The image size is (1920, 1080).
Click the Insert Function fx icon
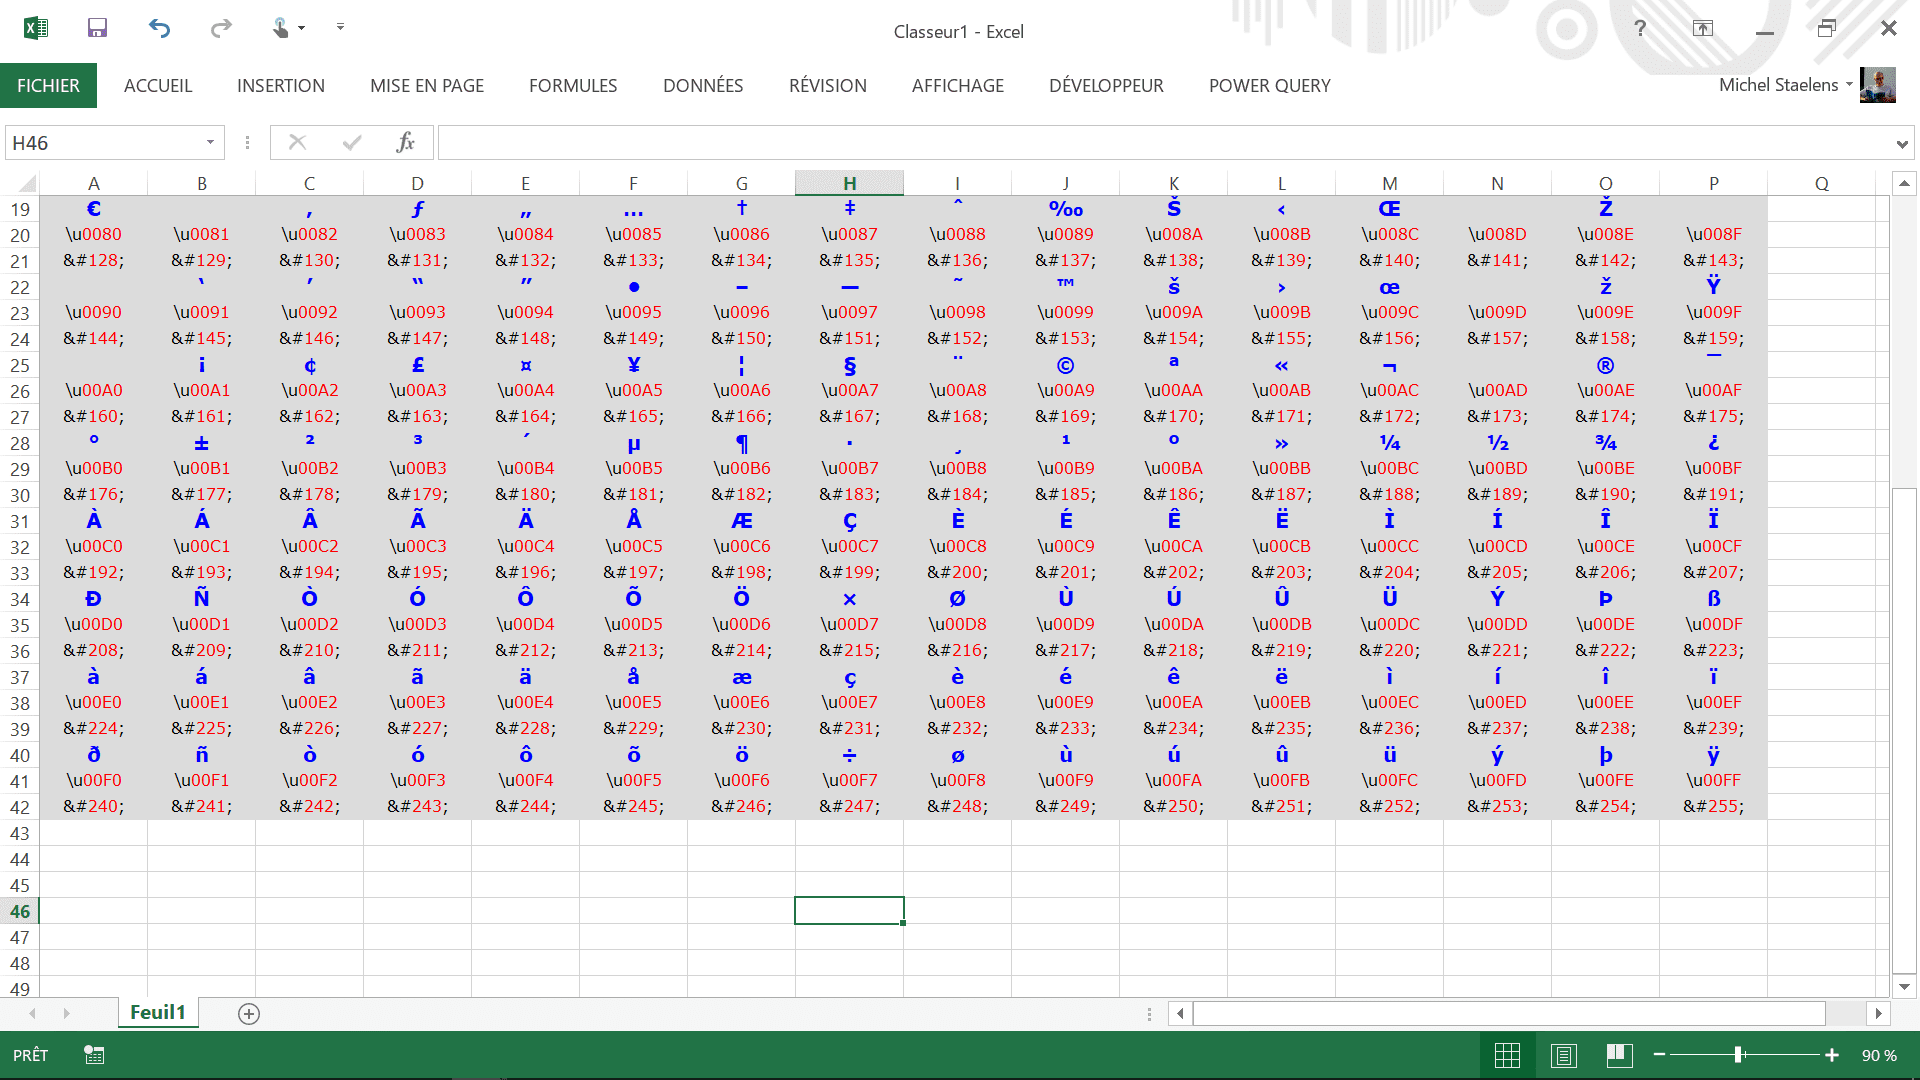[405, 143]
